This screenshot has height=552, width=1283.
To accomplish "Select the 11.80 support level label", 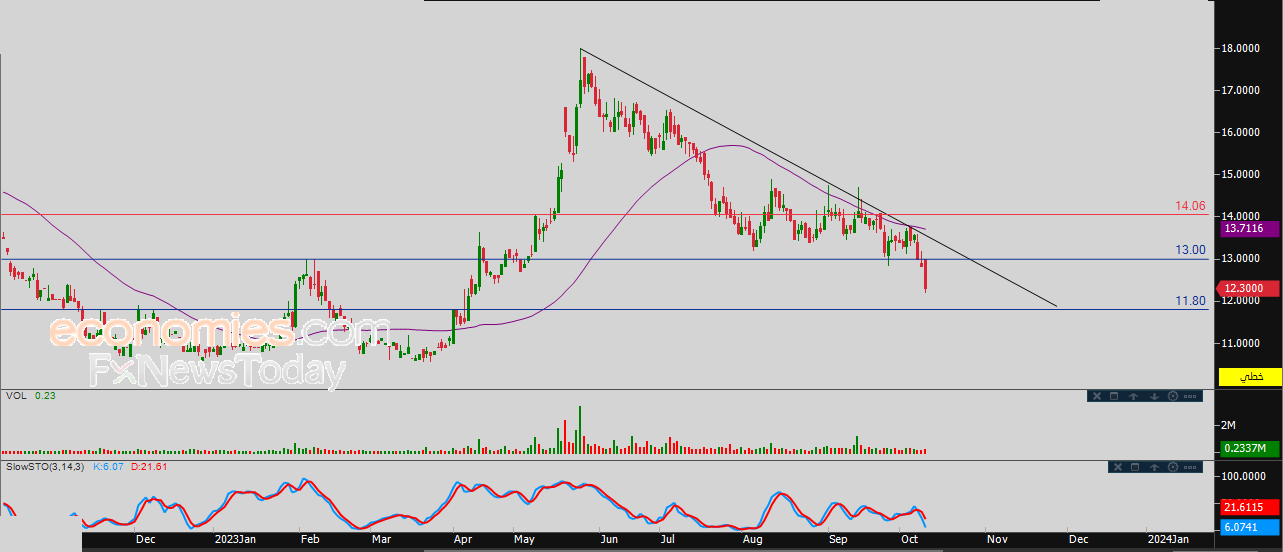I will [1190, 300].
